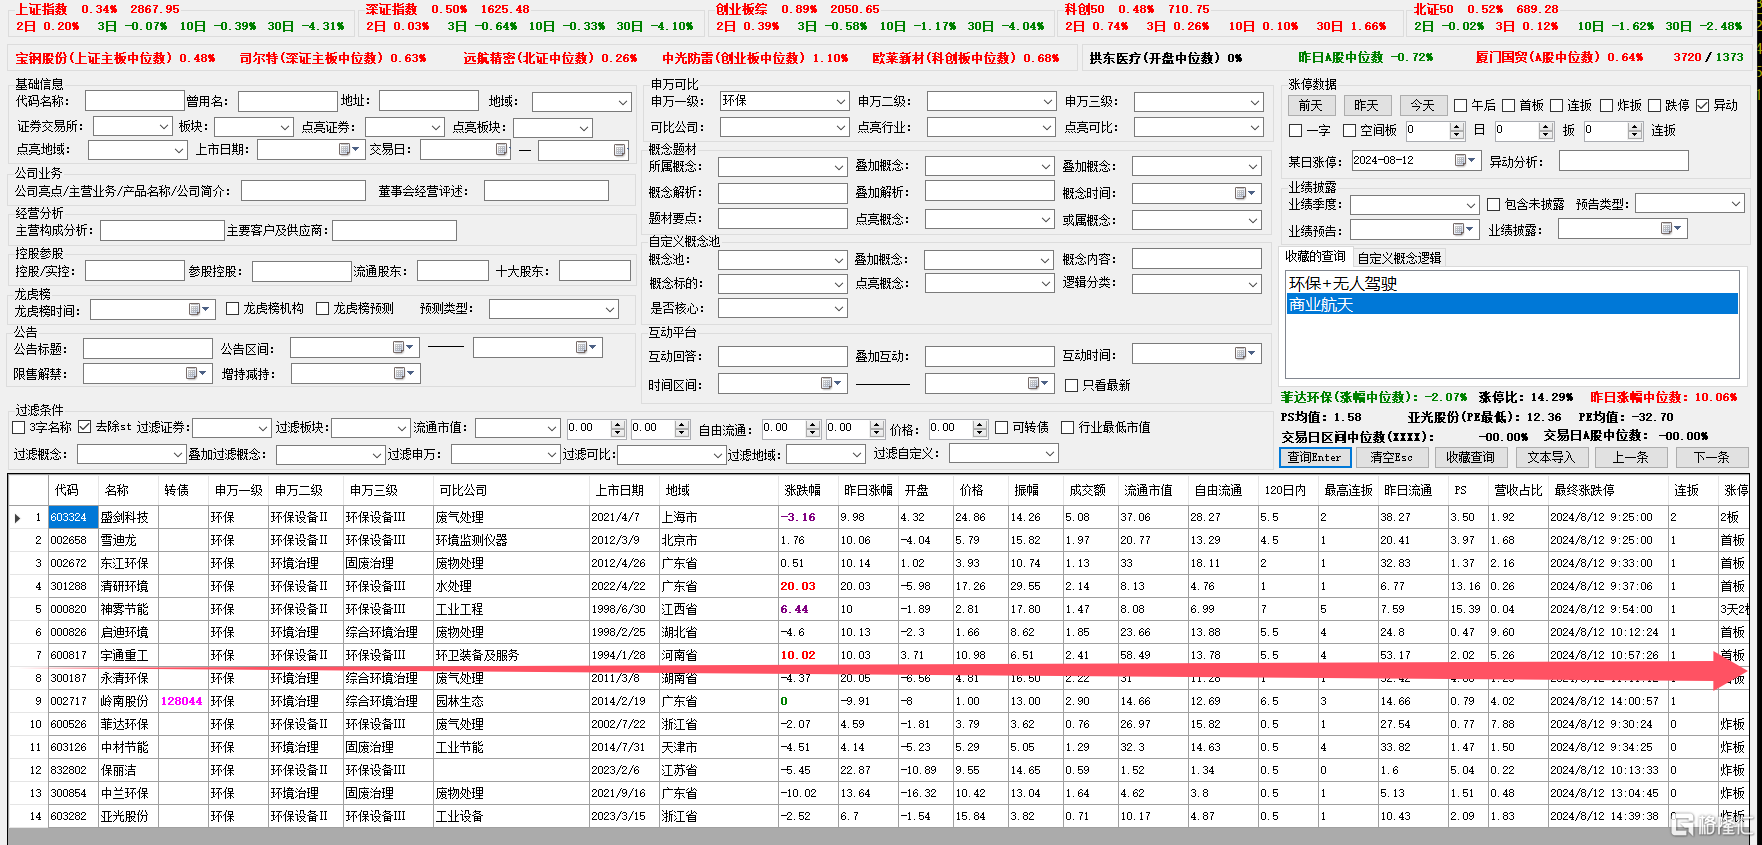Toggle the 可转债 checkbox
The height and width of the screenshot is (845, 1762).
click(x=1001, y=427)
